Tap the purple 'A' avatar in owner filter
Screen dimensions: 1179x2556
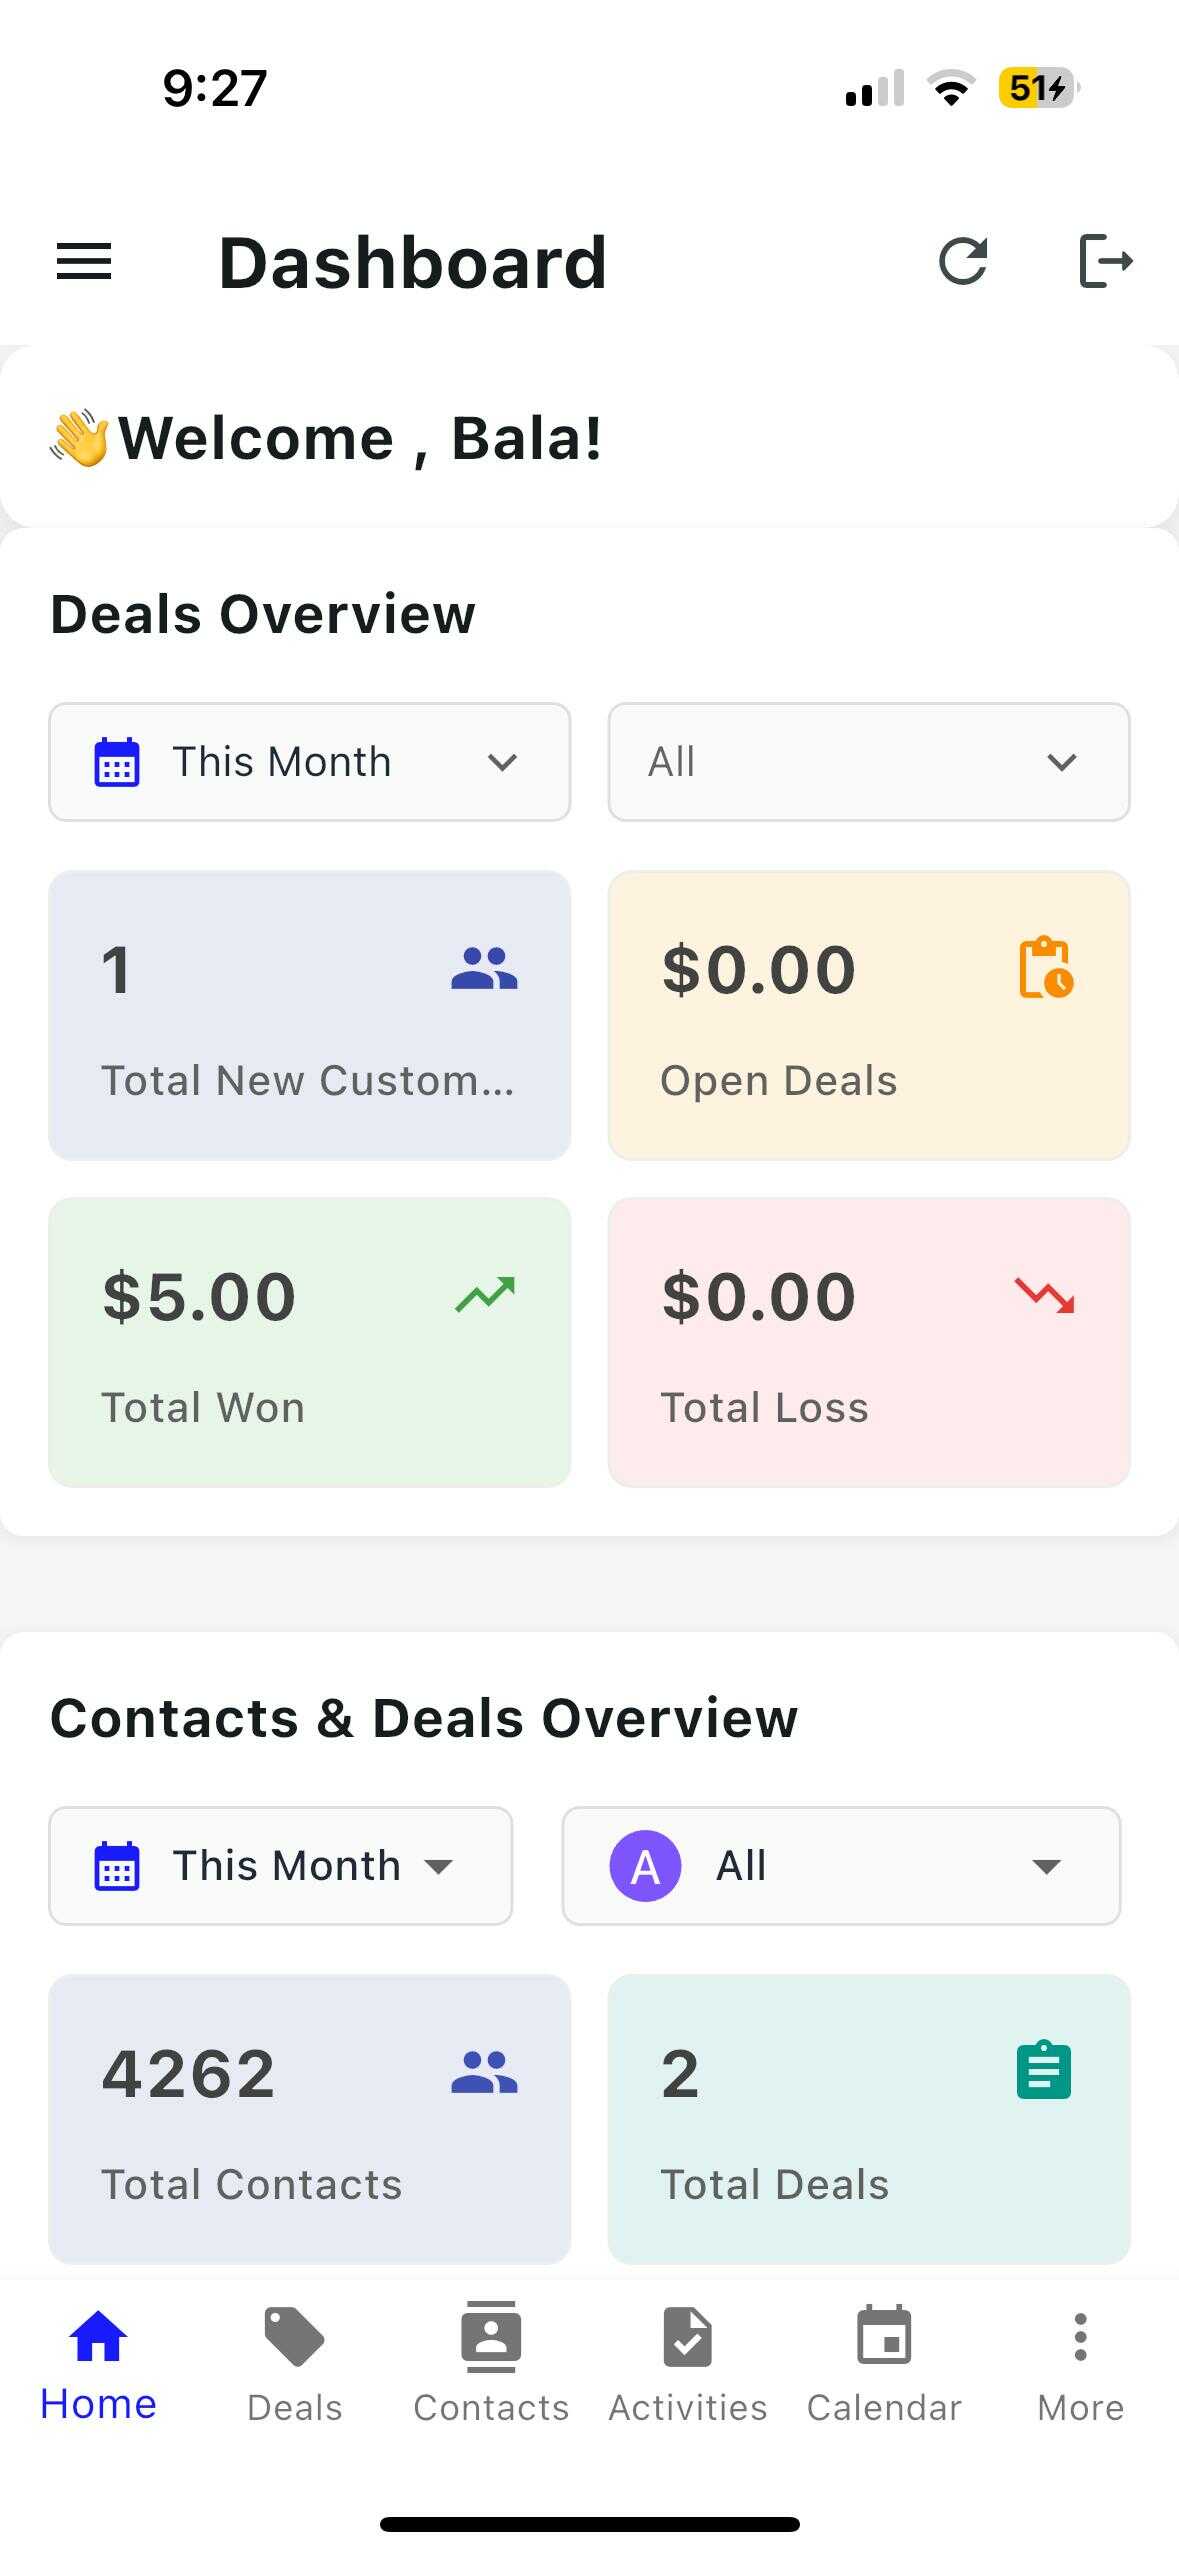tap(645, 1866)
